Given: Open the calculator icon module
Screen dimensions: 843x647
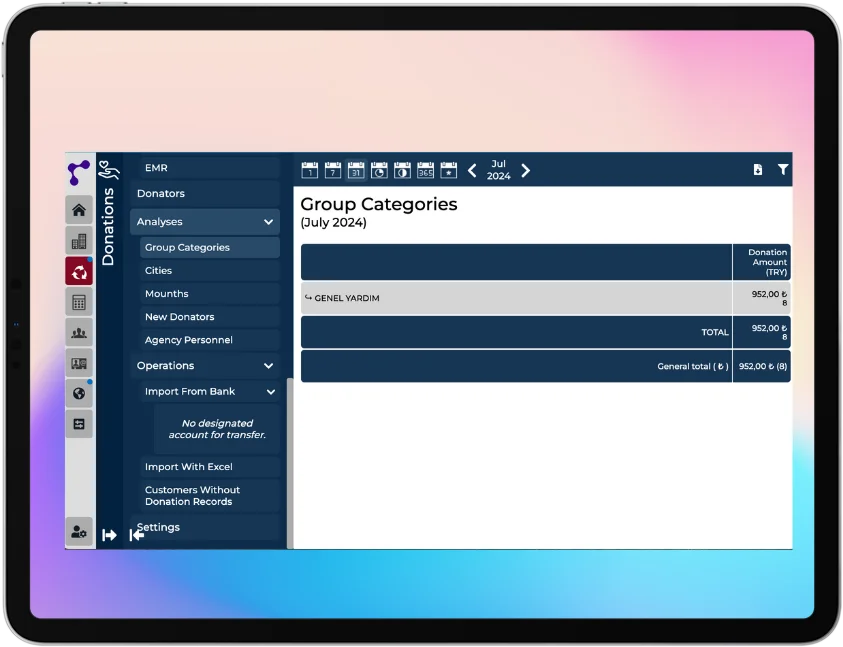Looking at the screenshot, I should [x=79, y=302].
